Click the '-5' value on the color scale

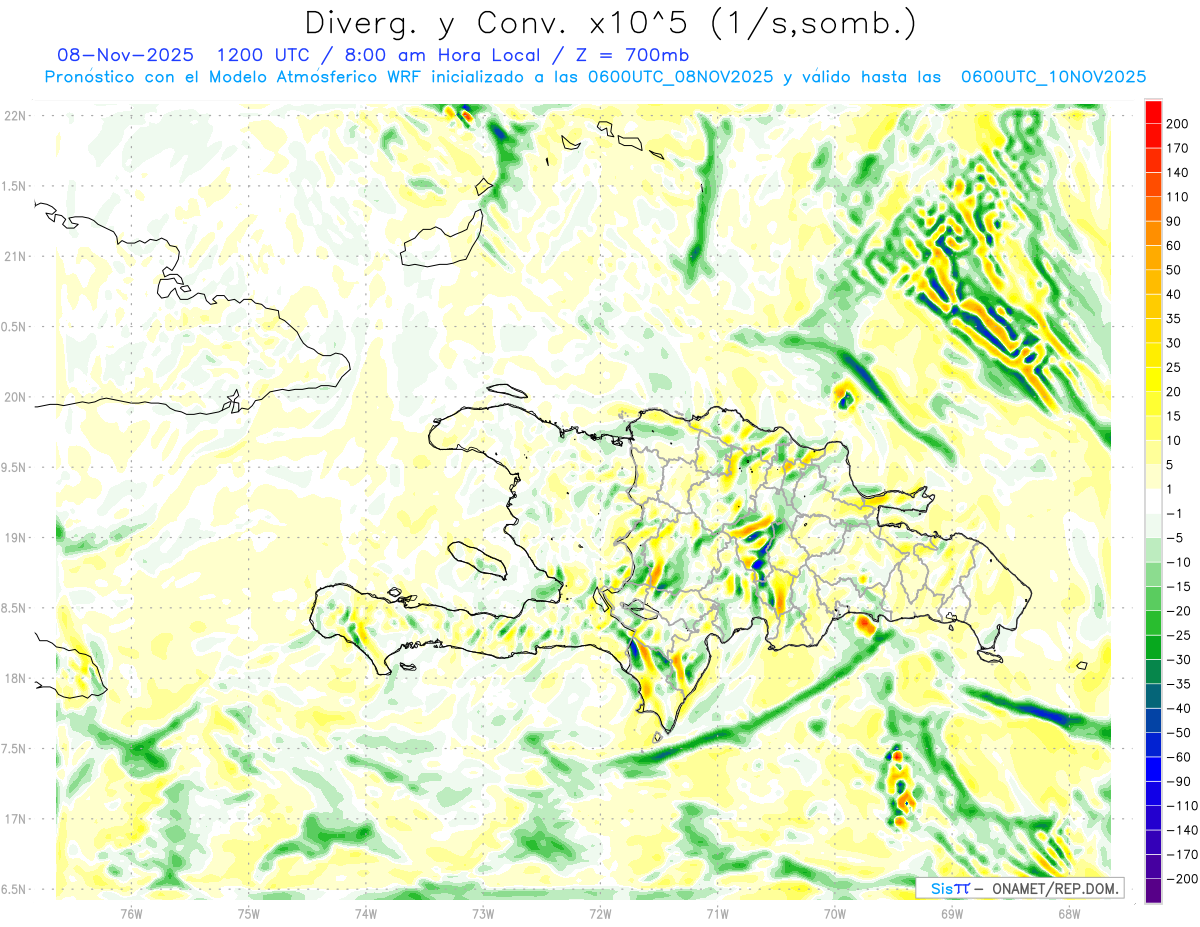(x=1176, y=538)
